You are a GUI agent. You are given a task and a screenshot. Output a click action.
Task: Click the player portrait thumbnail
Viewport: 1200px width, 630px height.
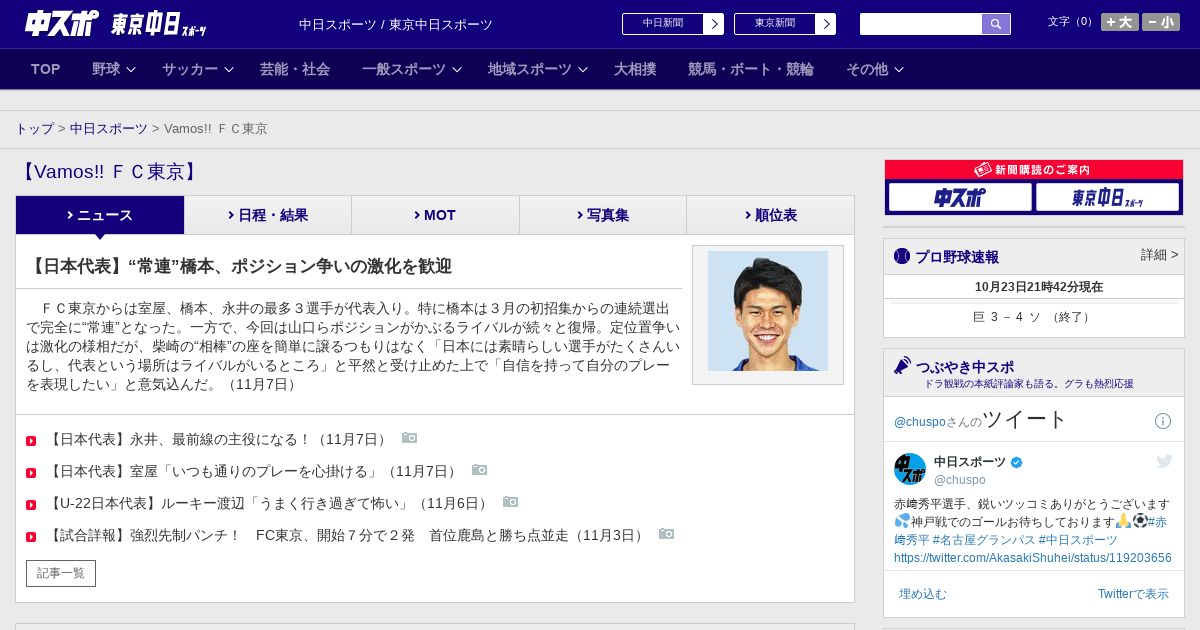(x=768, y=311)
